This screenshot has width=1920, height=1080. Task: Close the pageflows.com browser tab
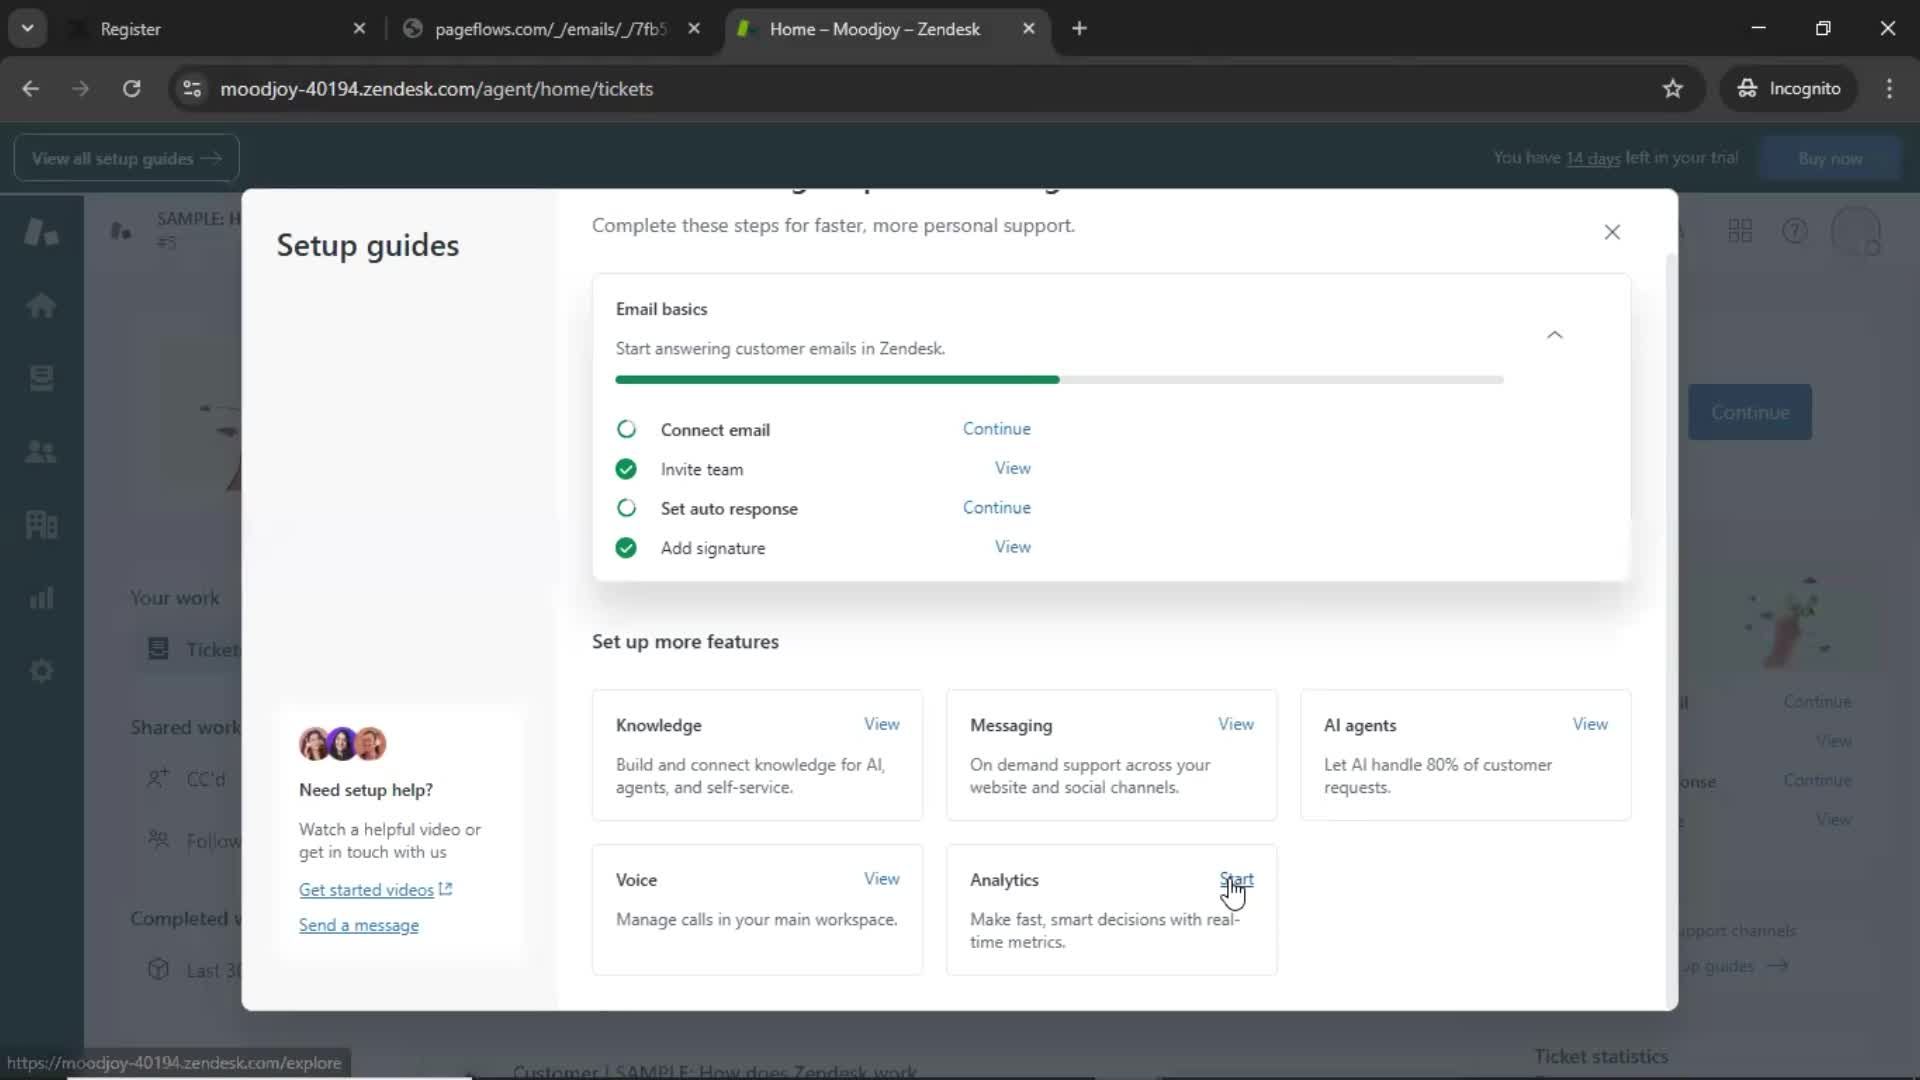[x=694, y=29]
